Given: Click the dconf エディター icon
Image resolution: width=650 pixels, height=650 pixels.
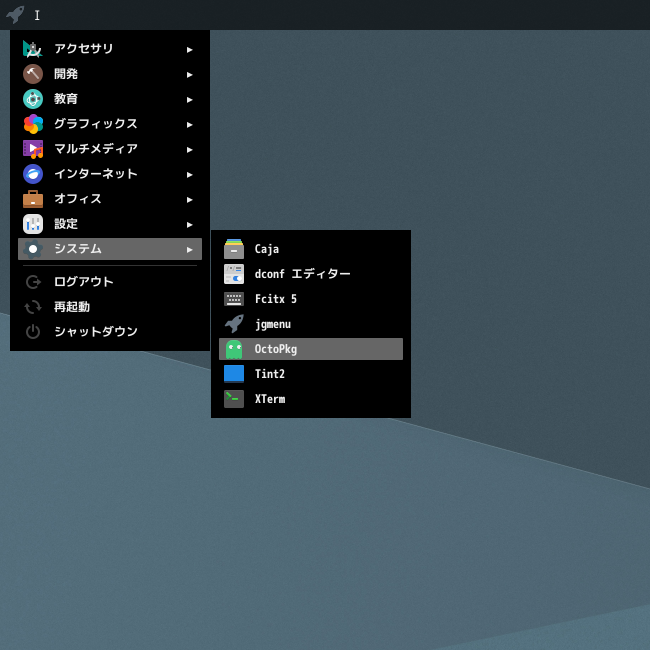Looking at the screenshot, I should [234, 274].
